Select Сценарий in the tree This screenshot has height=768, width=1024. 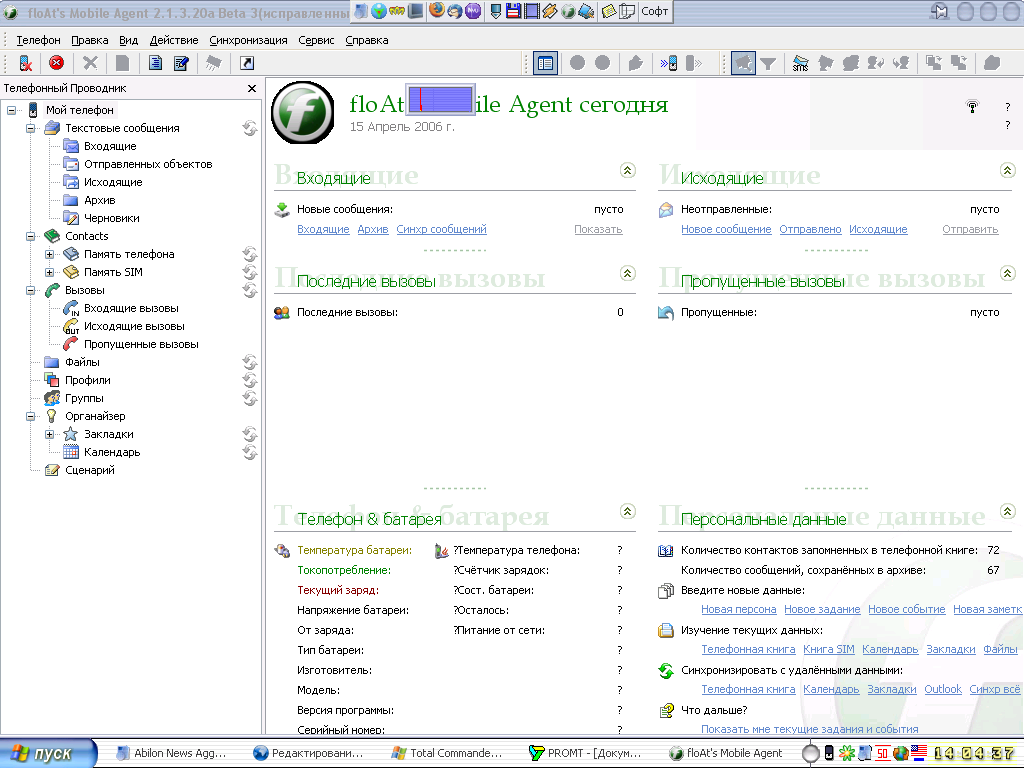click(90, 470)
